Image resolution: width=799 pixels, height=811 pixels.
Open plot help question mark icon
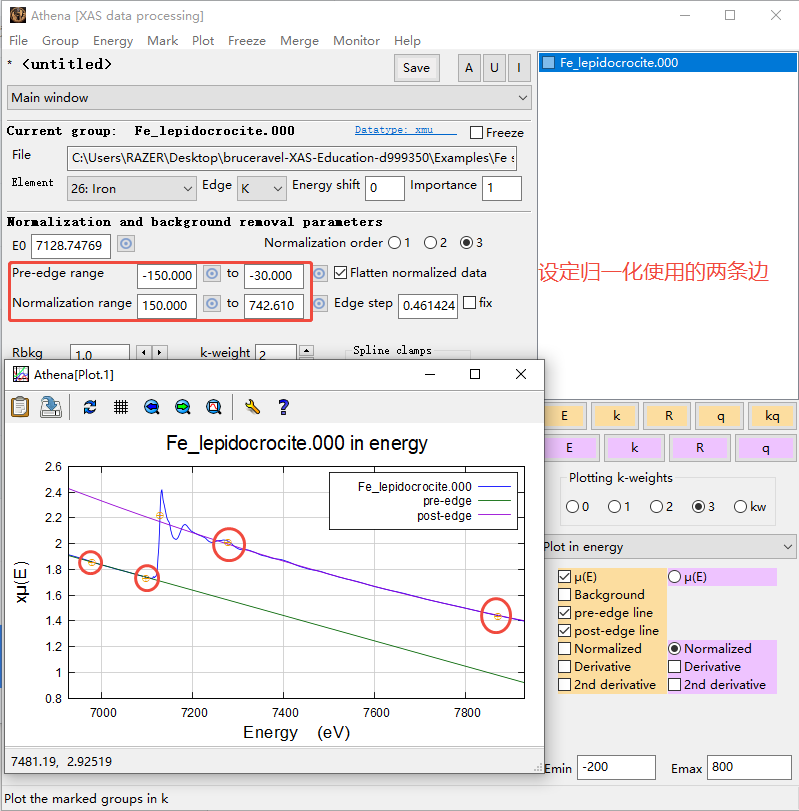pos(283,406)
